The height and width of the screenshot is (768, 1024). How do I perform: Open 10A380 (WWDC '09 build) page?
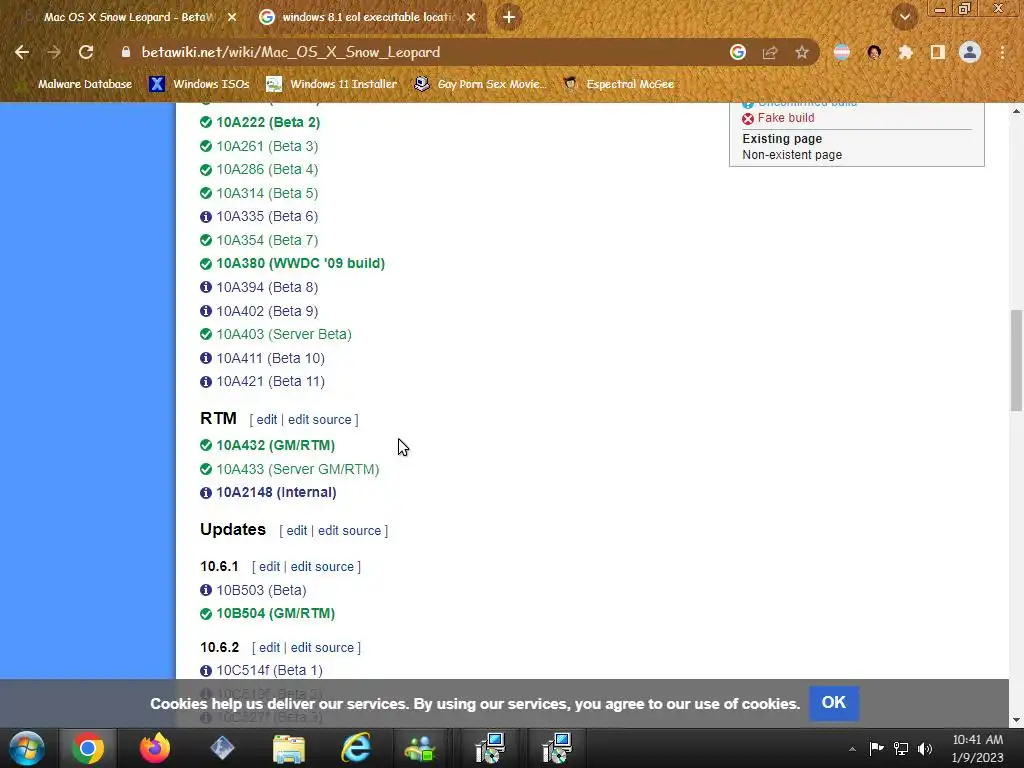click(300, 263)
